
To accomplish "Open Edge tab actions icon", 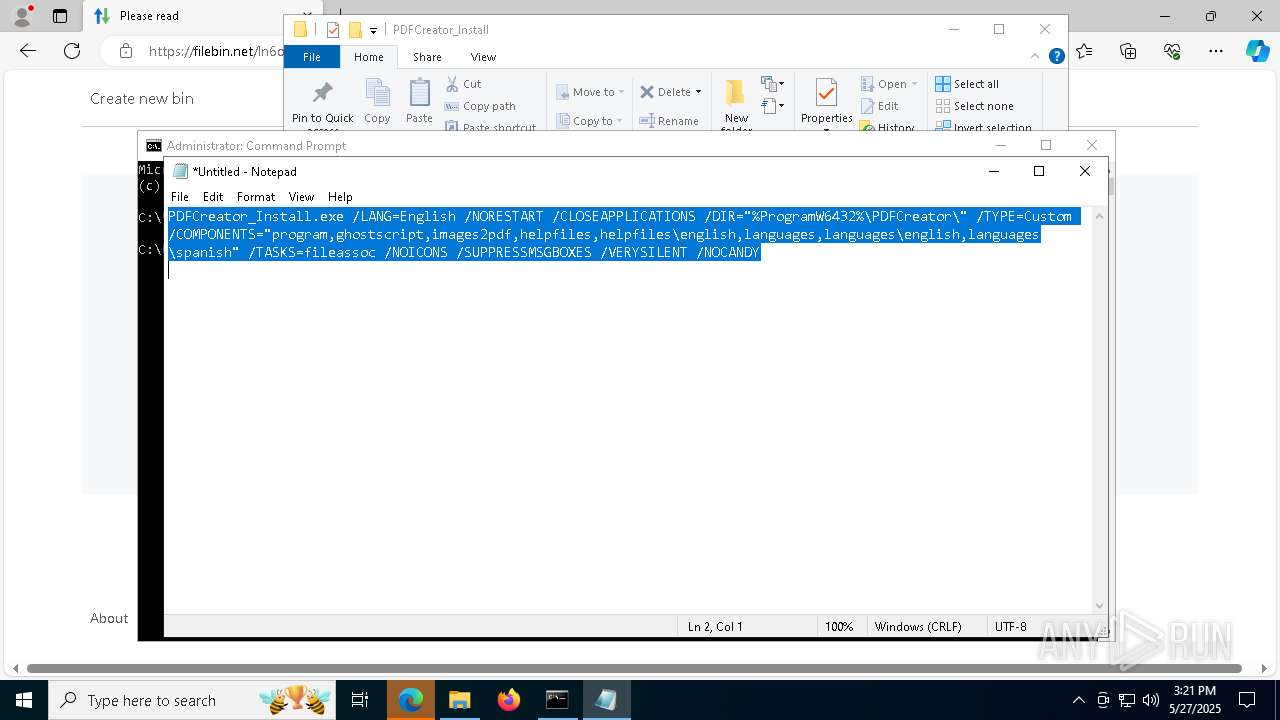I will (x=60, y=16).
